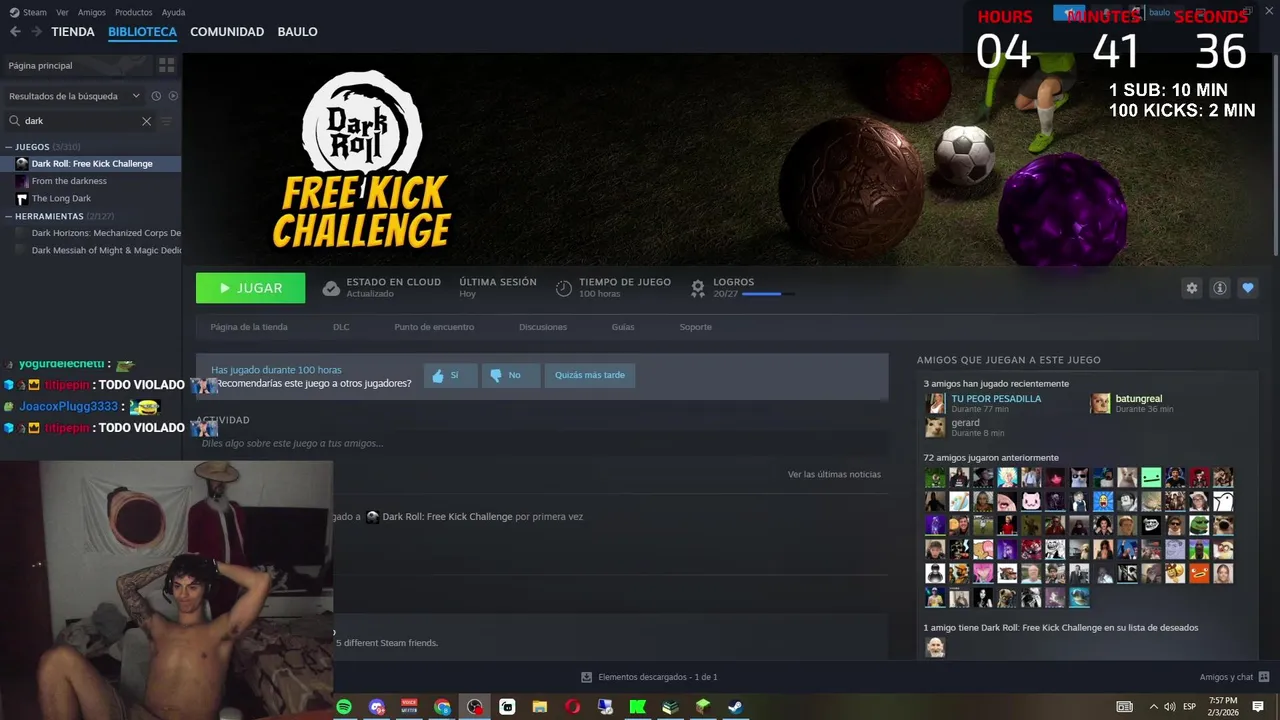Go forward with the right arrow
Viewport: 1280px width, 720px height.
click(x=36, y=32)
